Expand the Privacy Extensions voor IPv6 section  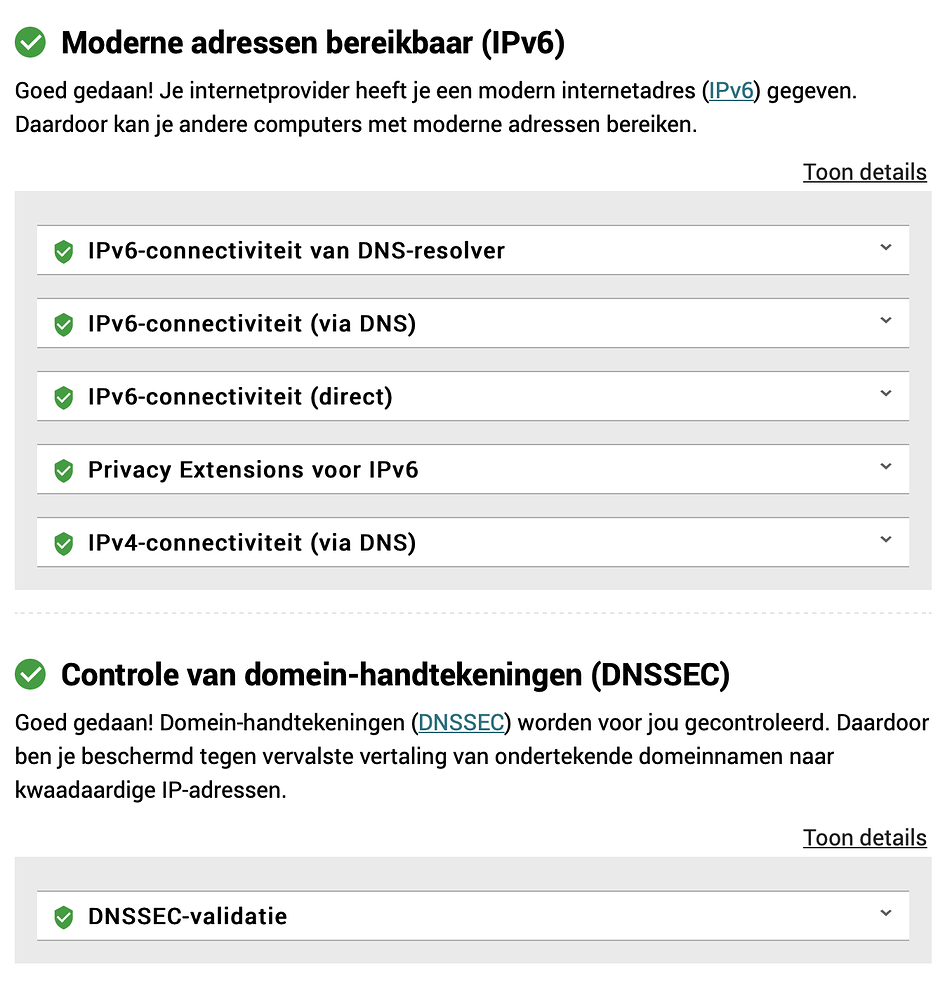885,469
